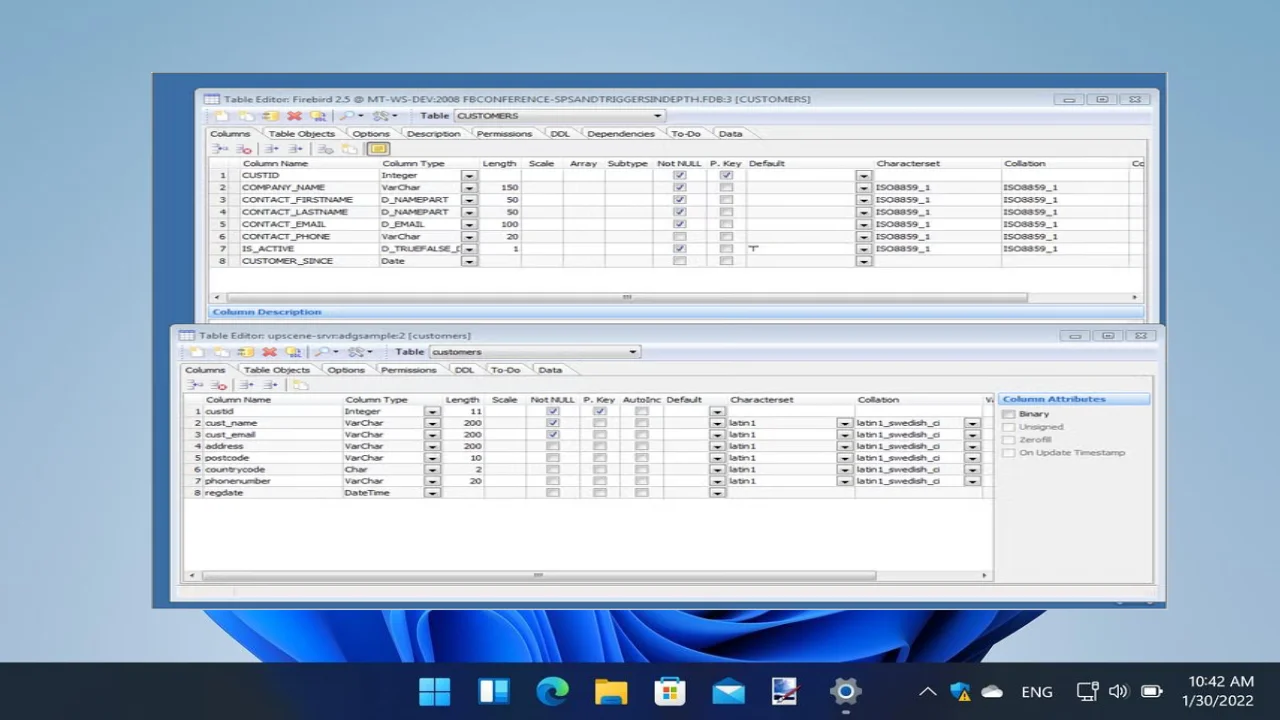Image resolution: width=1280 pixels, height=720 pixels.
Task: Open default value dropdown for CUSTID row
Action: (x=864, y=175)
